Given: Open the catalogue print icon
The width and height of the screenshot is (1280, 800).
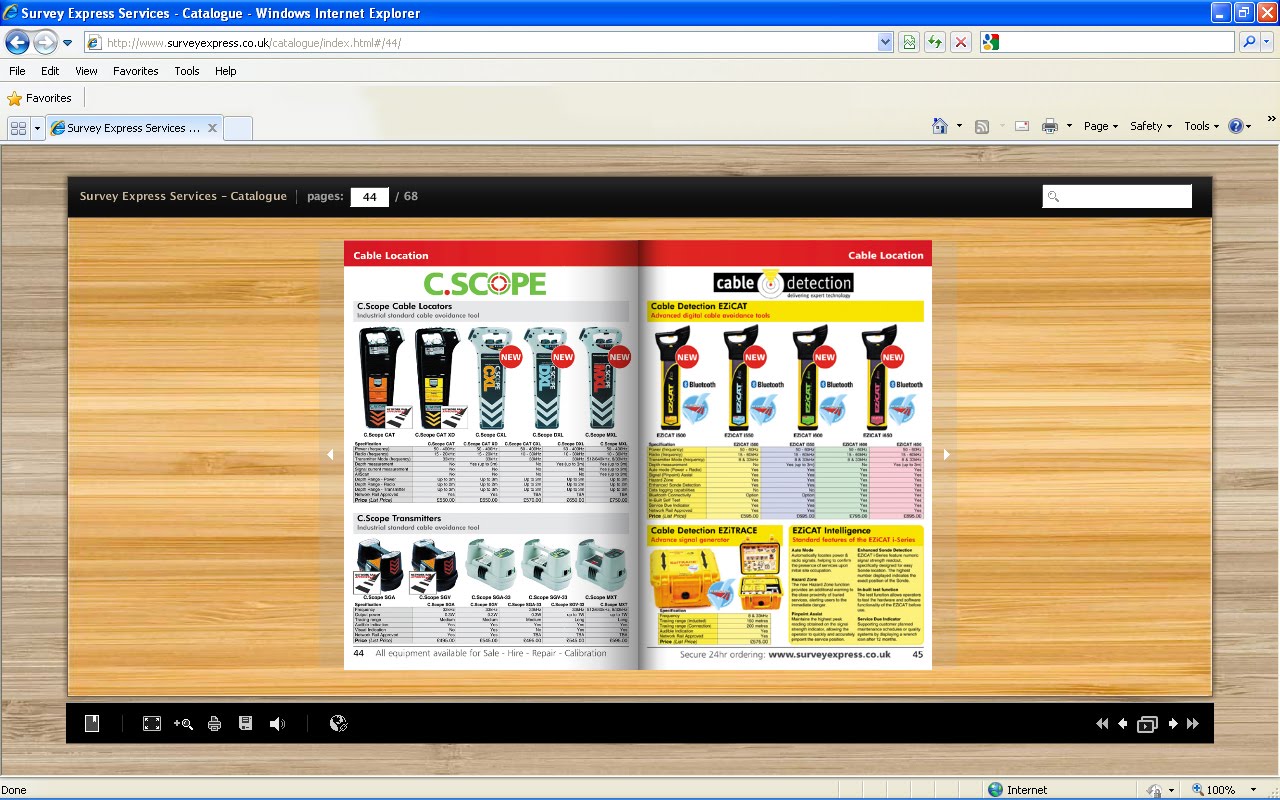Looking at the screenshot, I should point(214,723).
